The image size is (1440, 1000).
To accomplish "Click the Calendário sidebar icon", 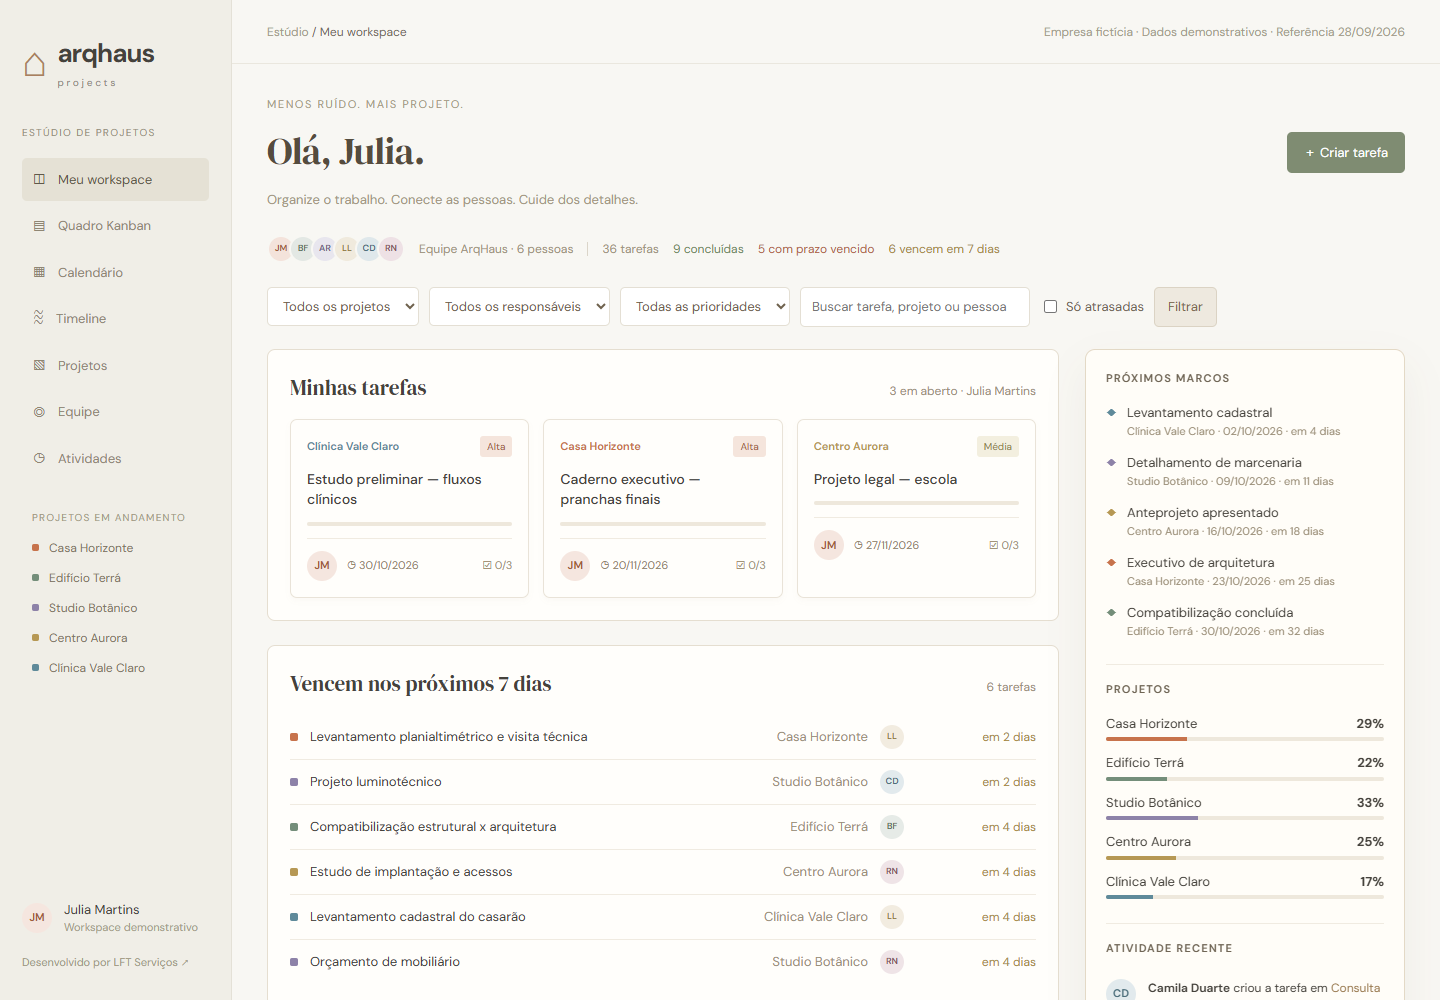I will tap(39, 272).
